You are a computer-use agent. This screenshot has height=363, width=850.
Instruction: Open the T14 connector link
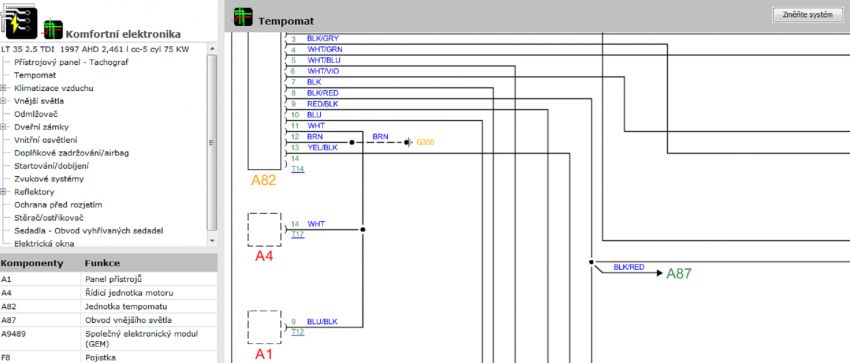(298, 169)
